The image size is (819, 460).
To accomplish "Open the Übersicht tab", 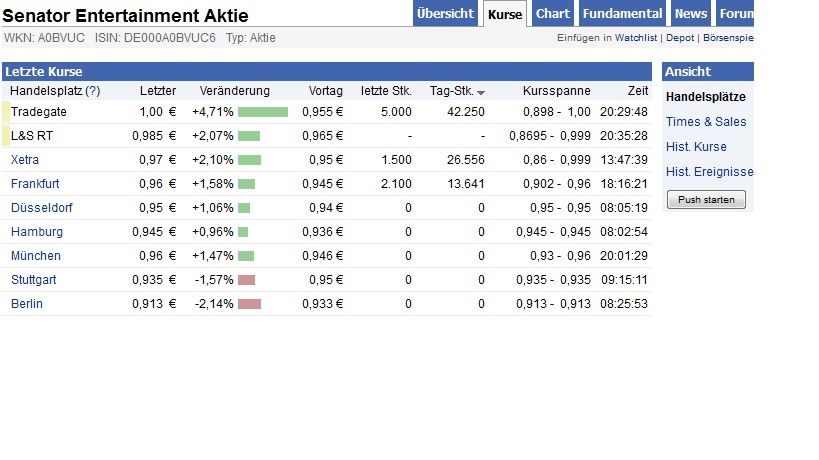I will (445, 14).
